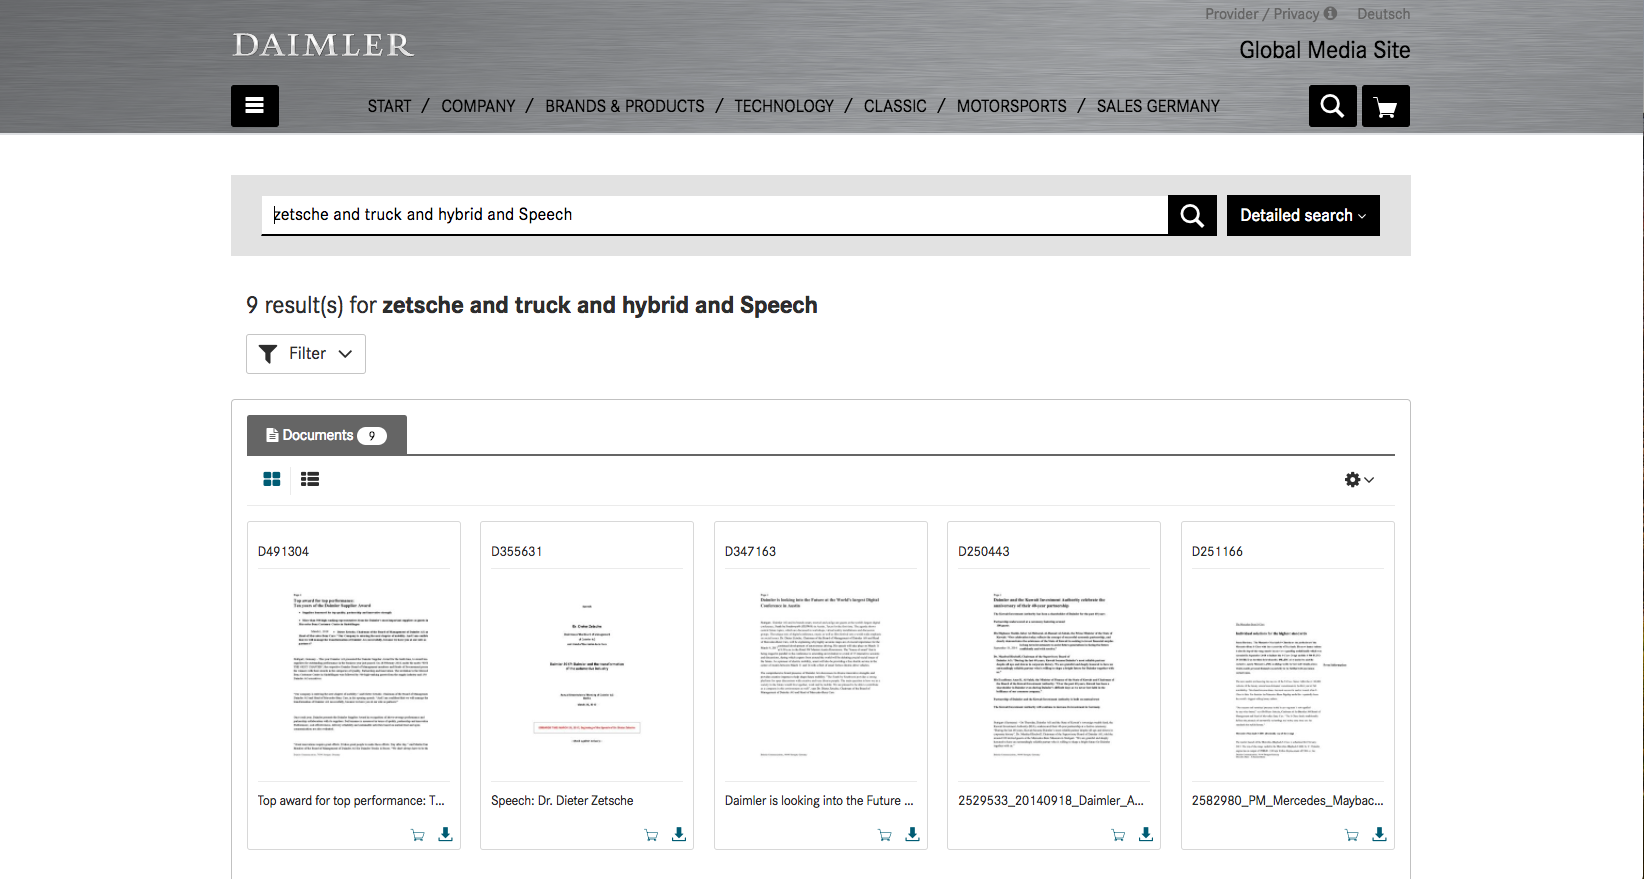This screenshot has height=879, width=1644.
Task: Open 'Speech: Dr. Dieter Zetsche' title
Action: pyautogui.click(x=562, y=801)
